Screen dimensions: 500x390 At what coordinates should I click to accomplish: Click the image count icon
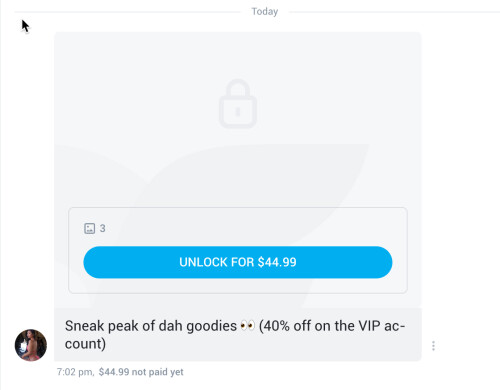89,228
